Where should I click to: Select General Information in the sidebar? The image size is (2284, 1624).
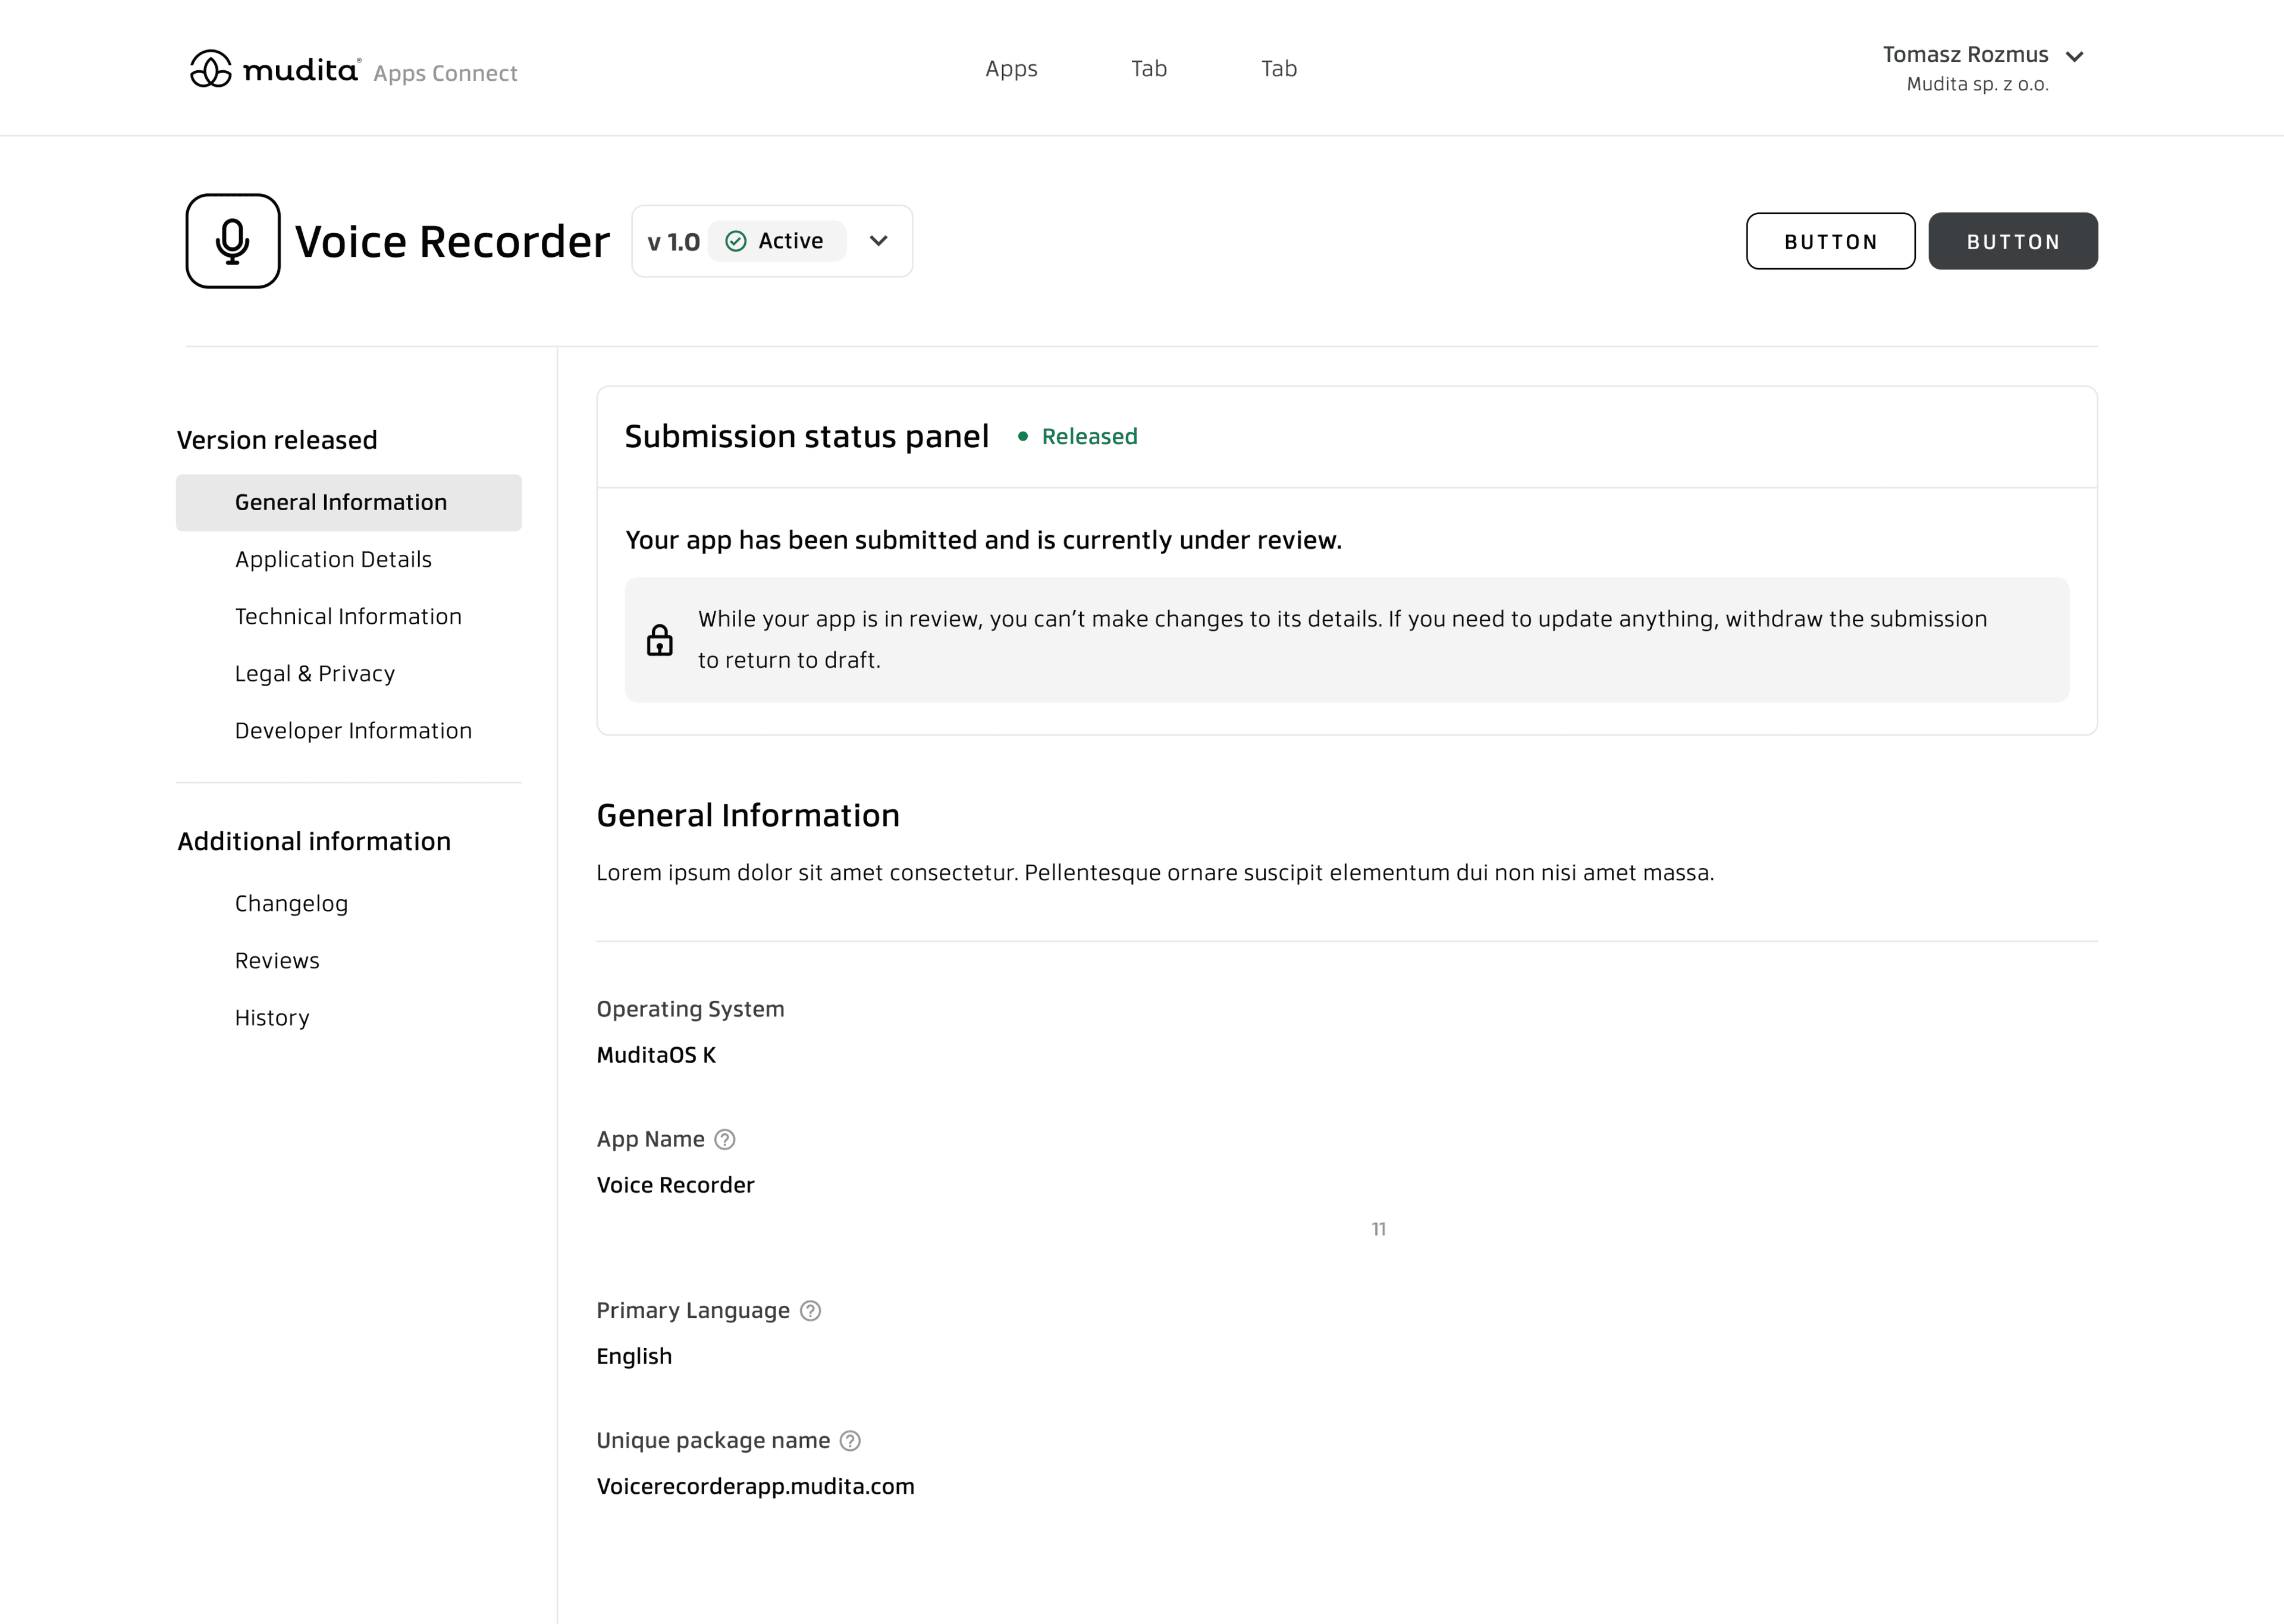pyautogui.click(x=349, y=503)
